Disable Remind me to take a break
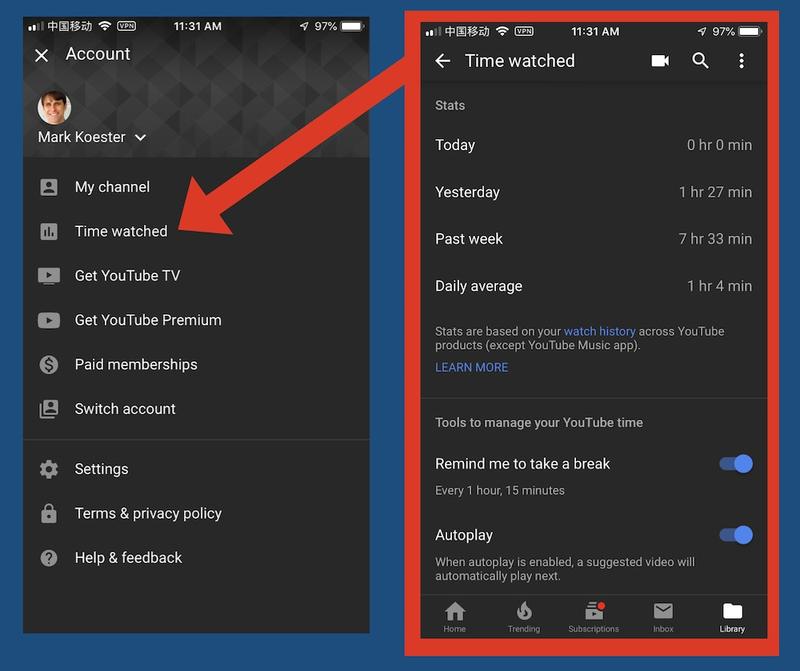The width and height of the screenshot is (800, 671). [736, 464]
